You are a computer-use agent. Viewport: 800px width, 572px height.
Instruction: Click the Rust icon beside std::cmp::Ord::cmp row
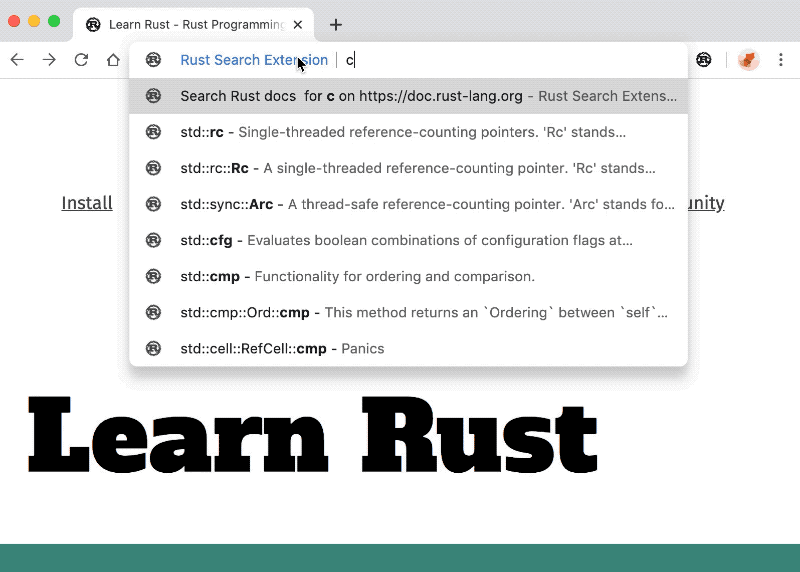tap(153, 312)
